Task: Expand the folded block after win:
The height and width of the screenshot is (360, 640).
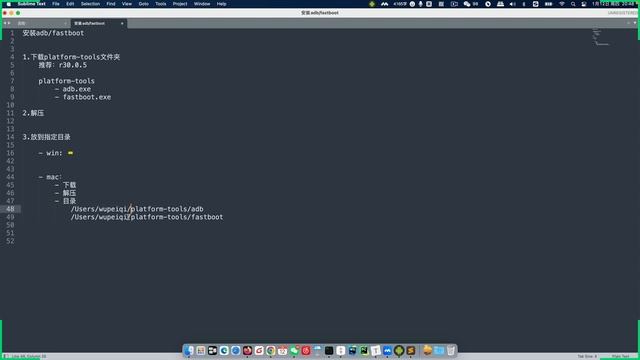Action: click(71, 153)
